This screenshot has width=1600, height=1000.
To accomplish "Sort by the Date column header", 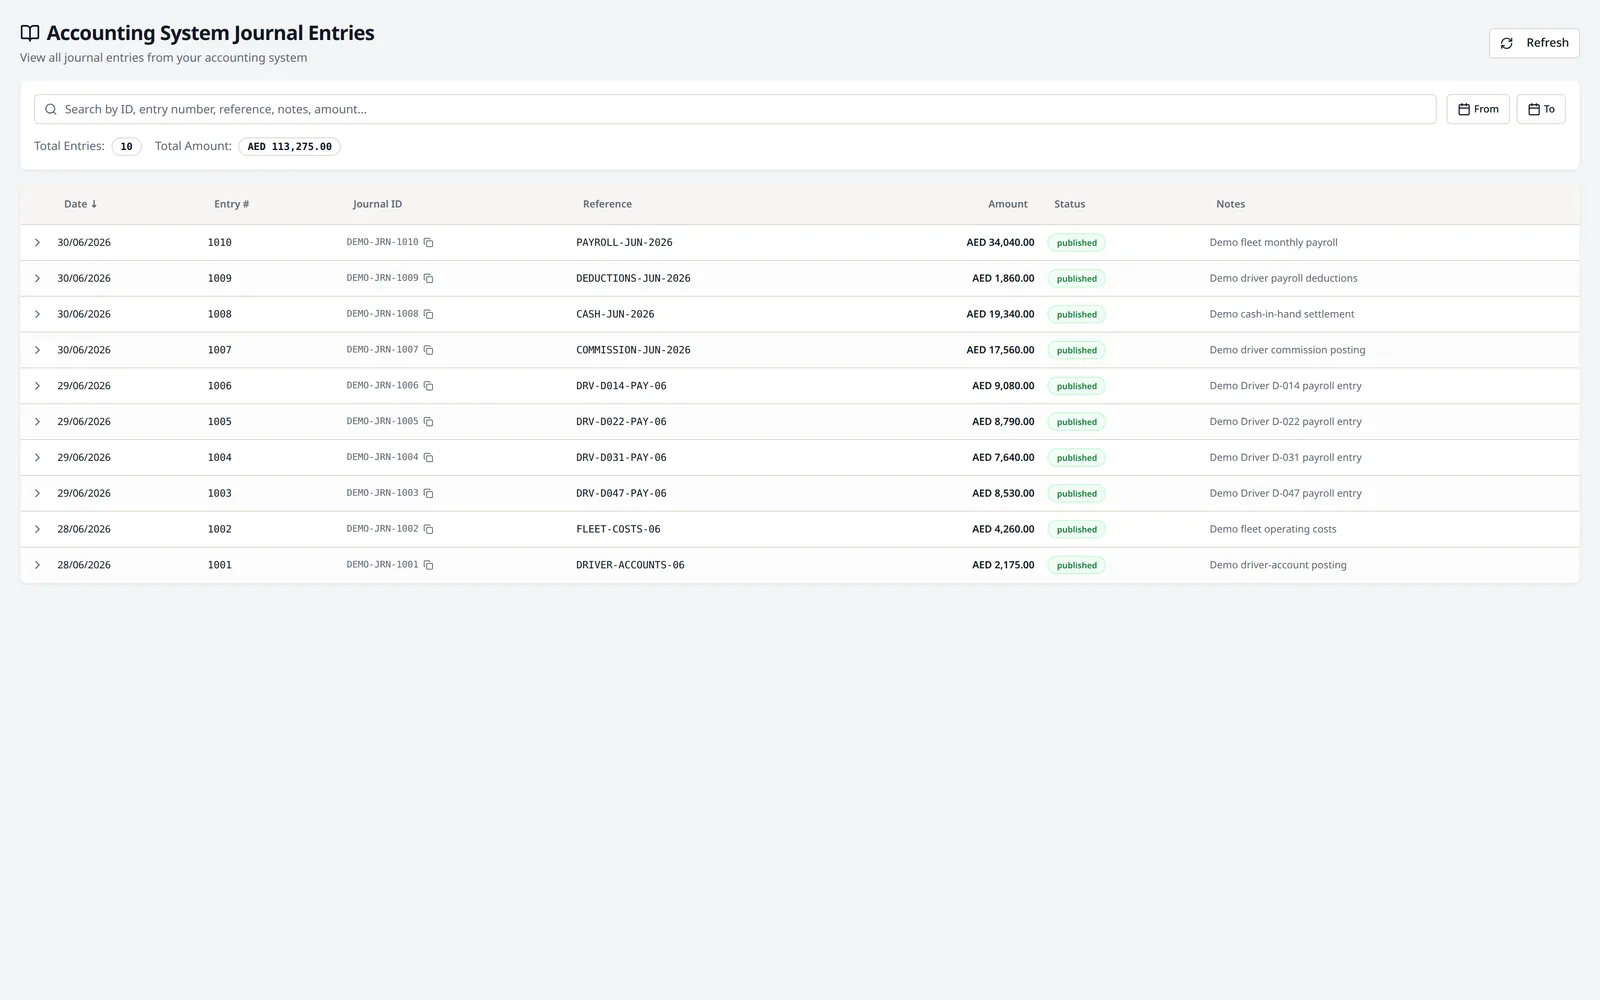I will coord(81,204).
